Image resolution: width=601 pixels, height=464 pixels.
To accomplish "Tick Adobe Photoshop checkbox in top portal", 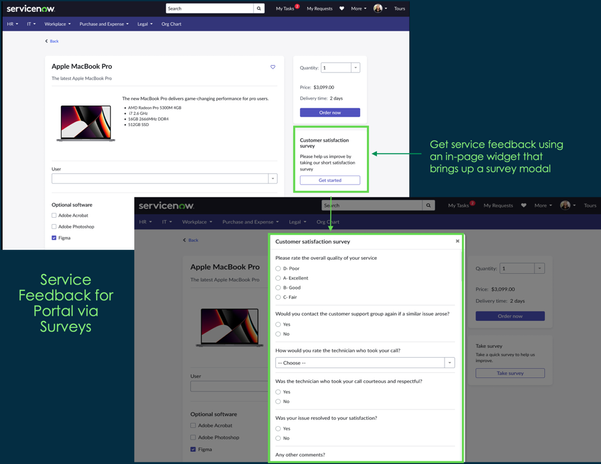I will [x=54, y=226].
